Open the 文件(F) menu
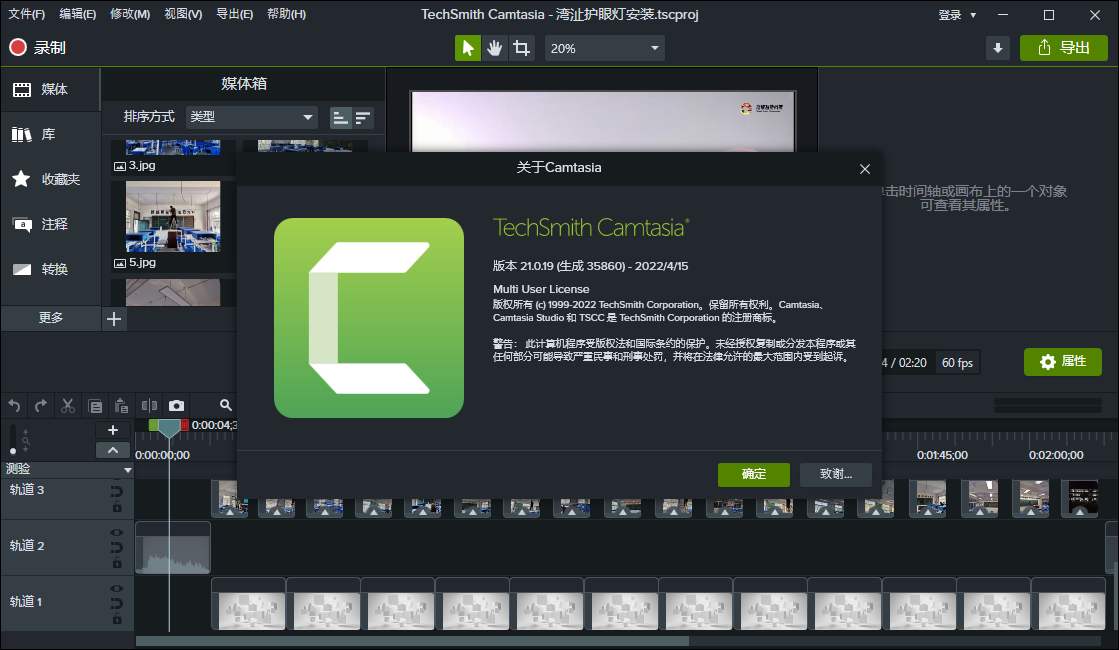The width and height of the screenshot is (1119, 650). click(x=26, y=14)
